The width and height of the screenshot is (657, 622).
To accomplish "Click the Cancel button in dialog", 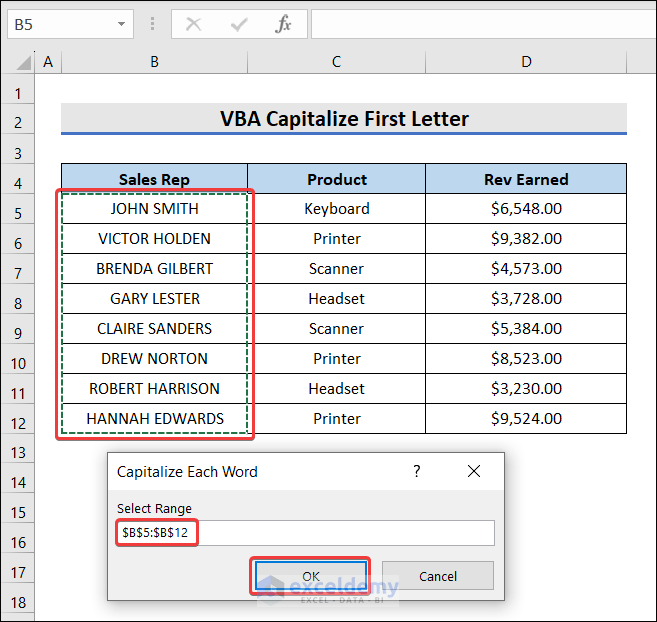I will (x=438, y=576).
